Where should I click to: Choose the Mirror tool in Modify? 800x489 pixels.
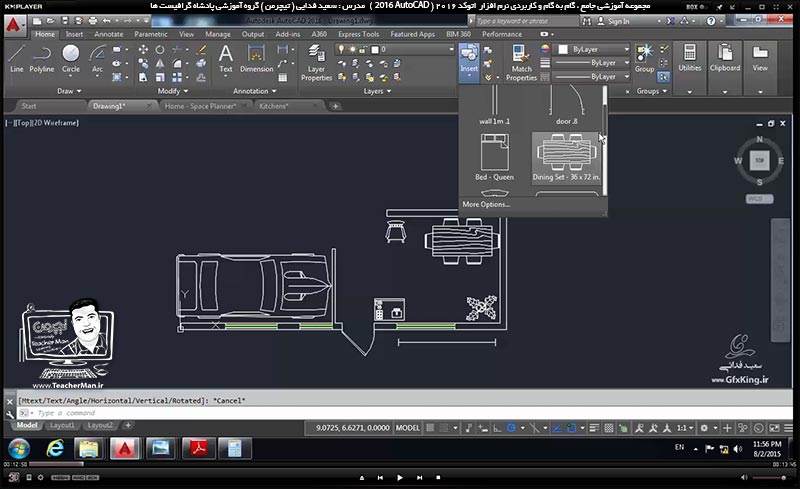(160, 63)
